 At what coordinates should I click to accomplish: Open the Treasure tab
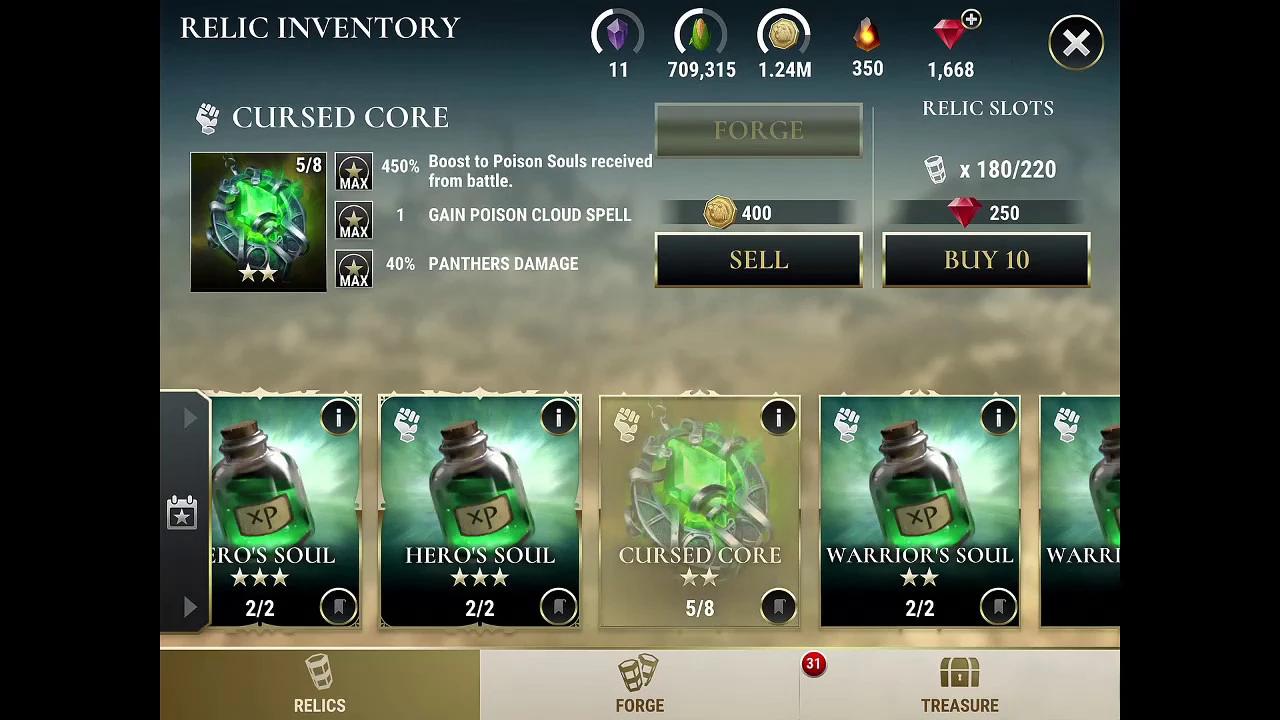(960, 685)
